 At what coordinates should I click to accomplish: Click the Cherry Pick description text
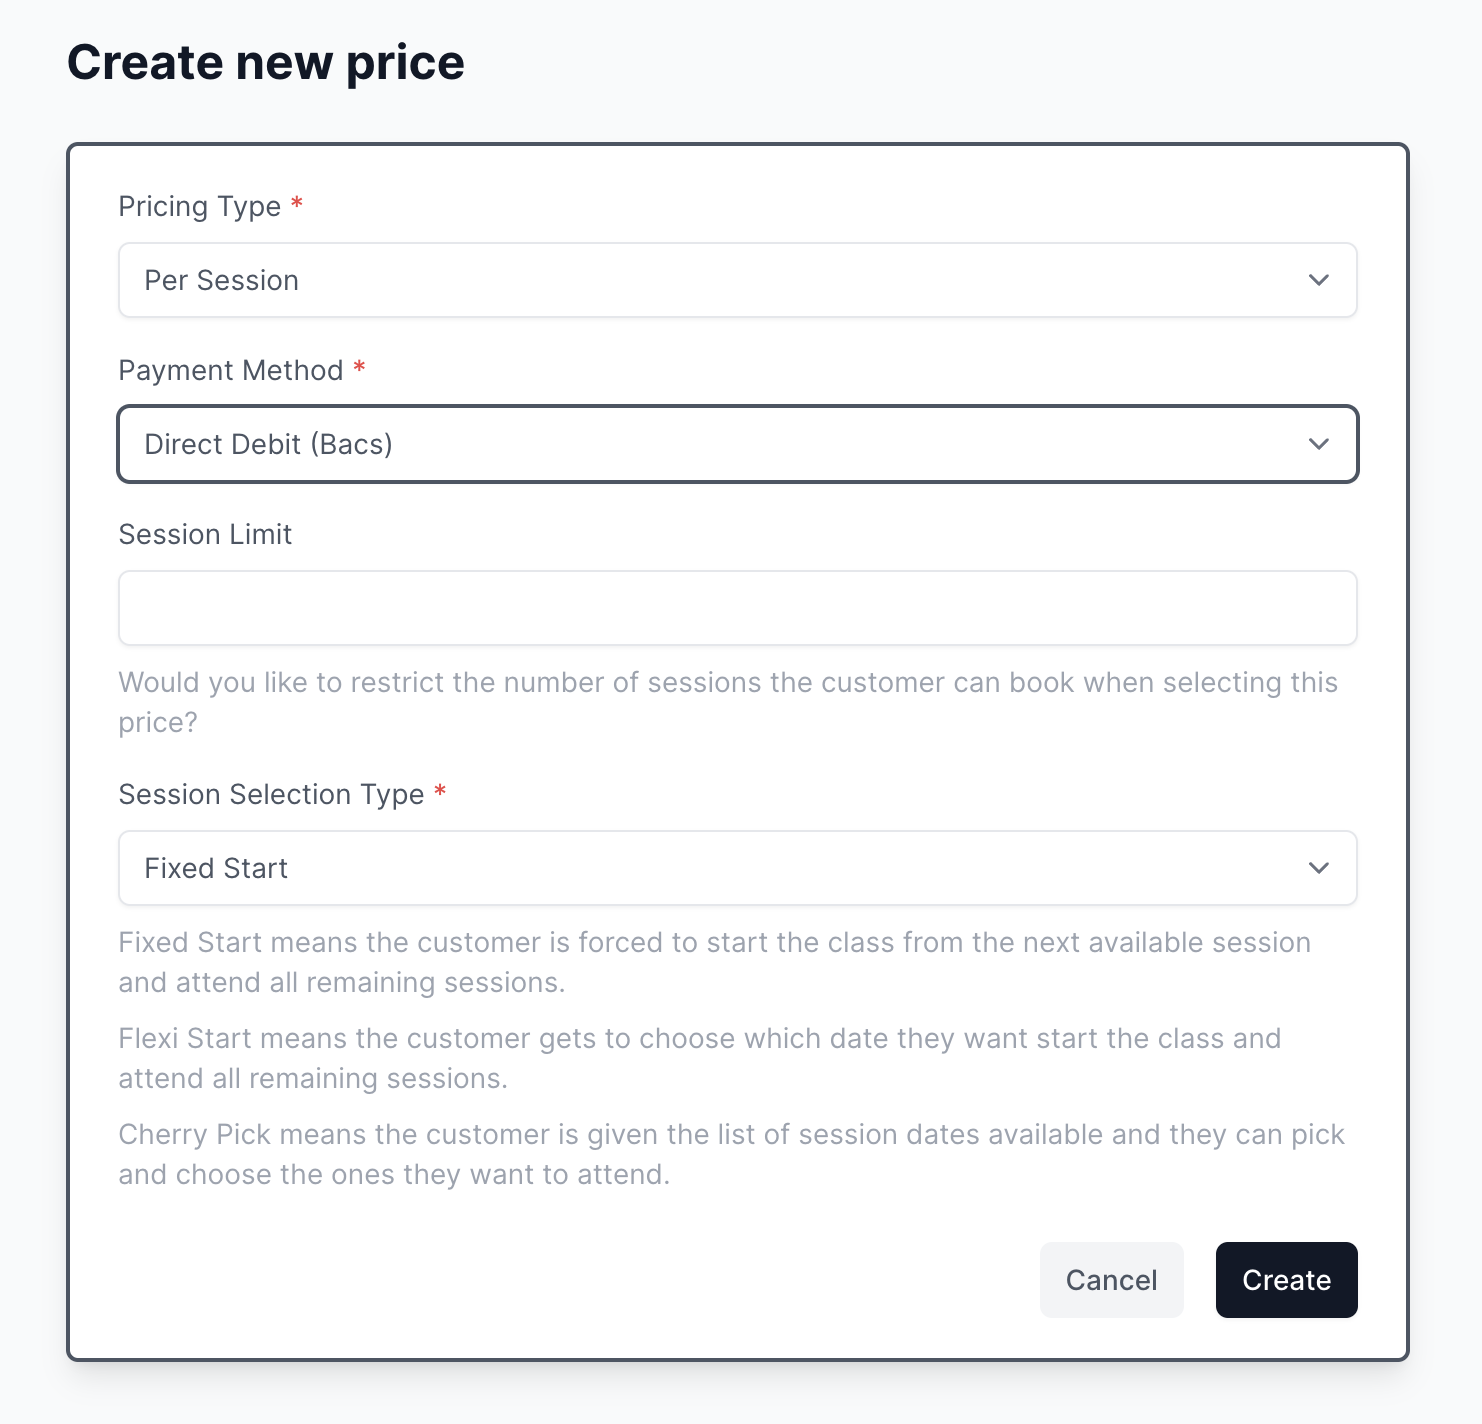[x=730, y=1154]
